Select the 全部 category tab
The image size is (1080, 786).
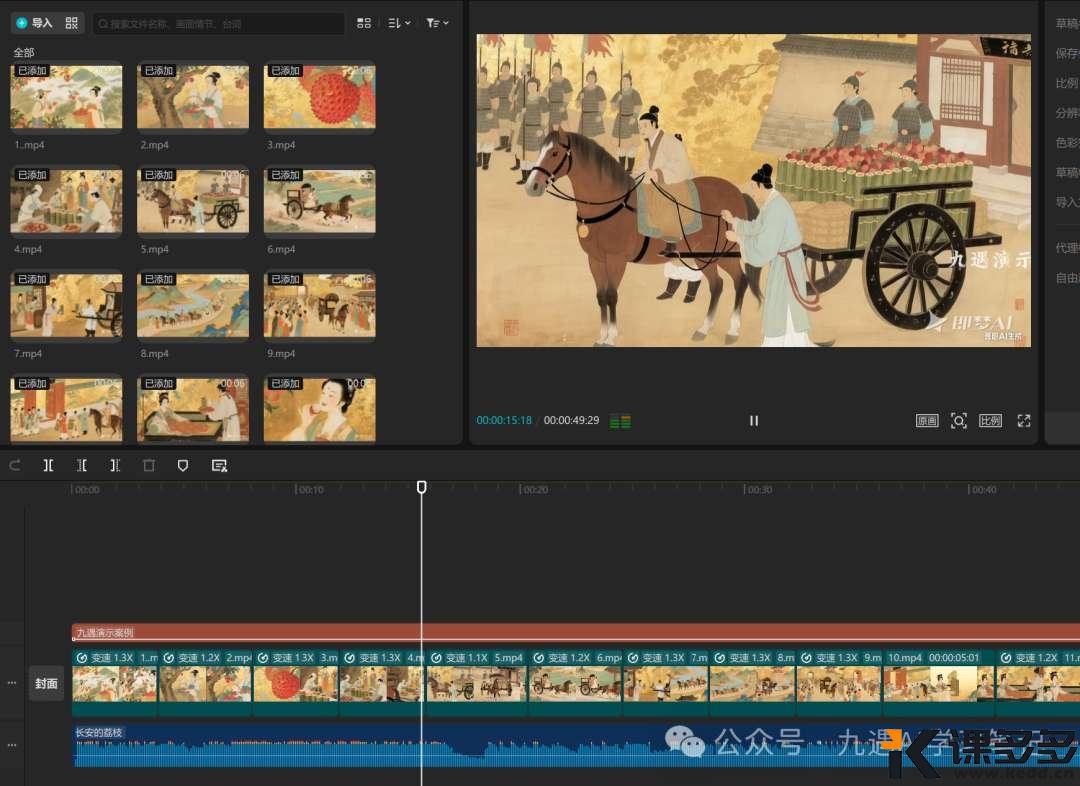point(24,52)
